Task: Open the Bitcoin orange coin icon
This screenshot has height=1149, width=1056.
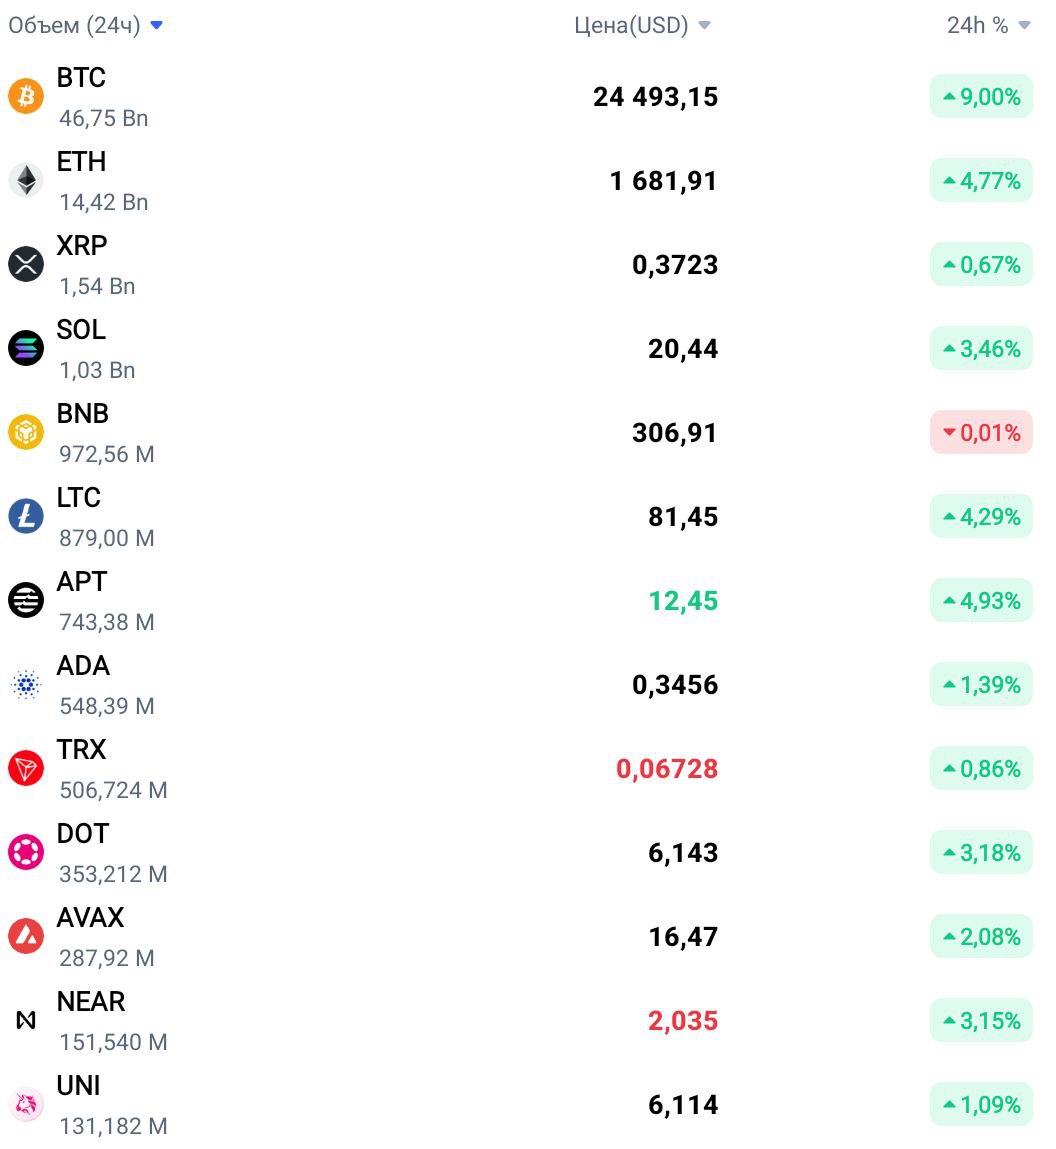Action: (x=26, y=96)
